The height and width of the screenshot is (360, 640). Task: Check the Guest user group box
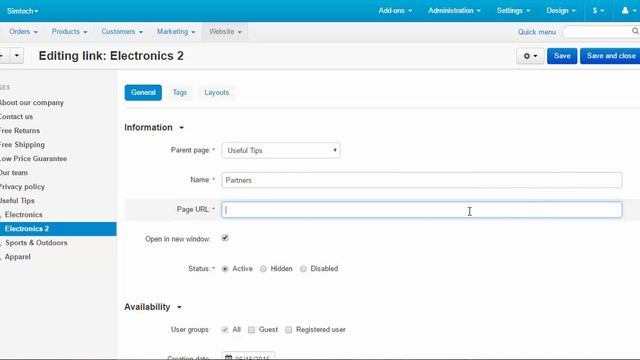(251, 330)
